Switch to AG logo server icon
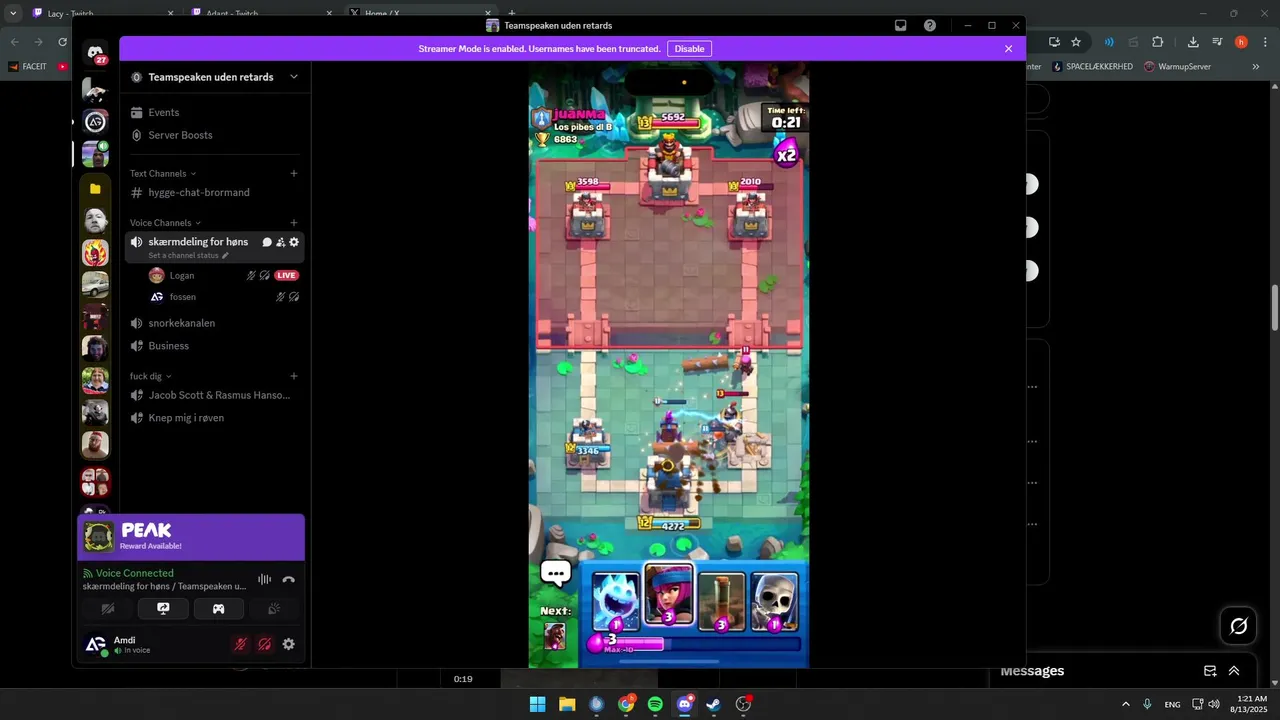The height and width of the screenshot is (720, 1280). click(x=95, y=122)
